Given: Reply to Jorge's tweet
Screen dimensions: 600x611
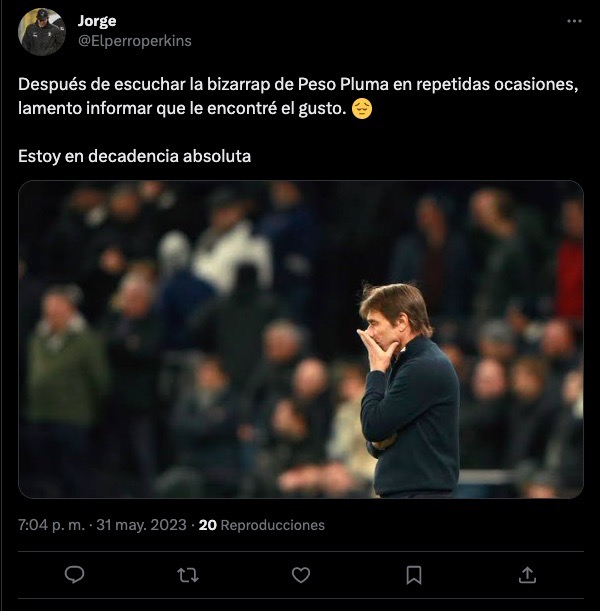Looking at the screenshot, I should pyautogui.click(x=73, y=574).
